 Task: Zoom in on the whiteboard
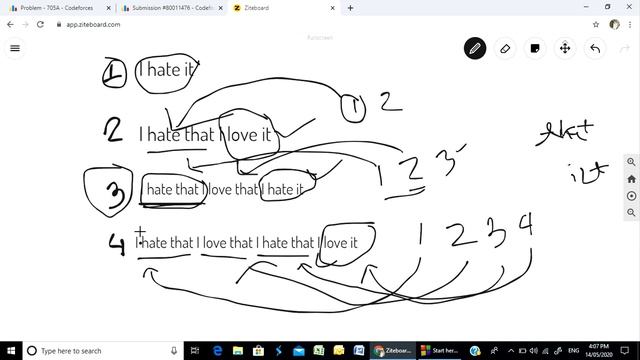(x=631, y=162)
